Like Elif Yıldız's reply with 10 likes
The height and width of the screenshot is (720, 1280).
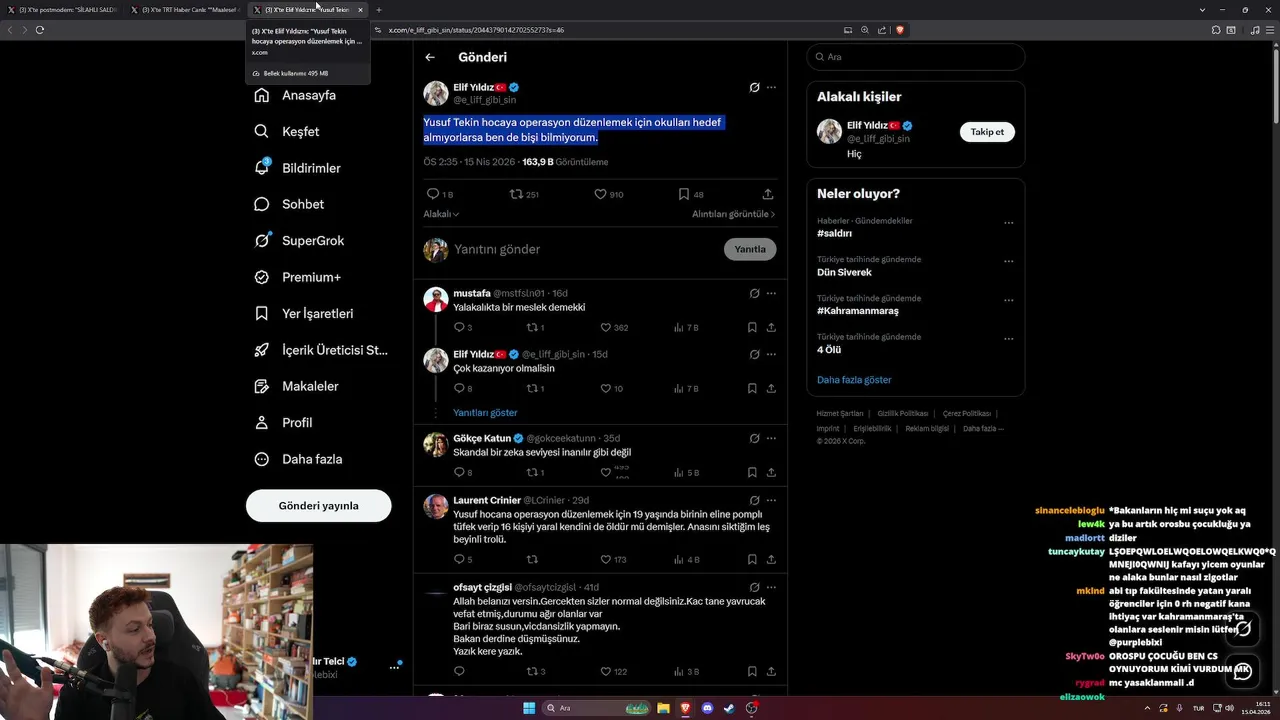point(610,388)
